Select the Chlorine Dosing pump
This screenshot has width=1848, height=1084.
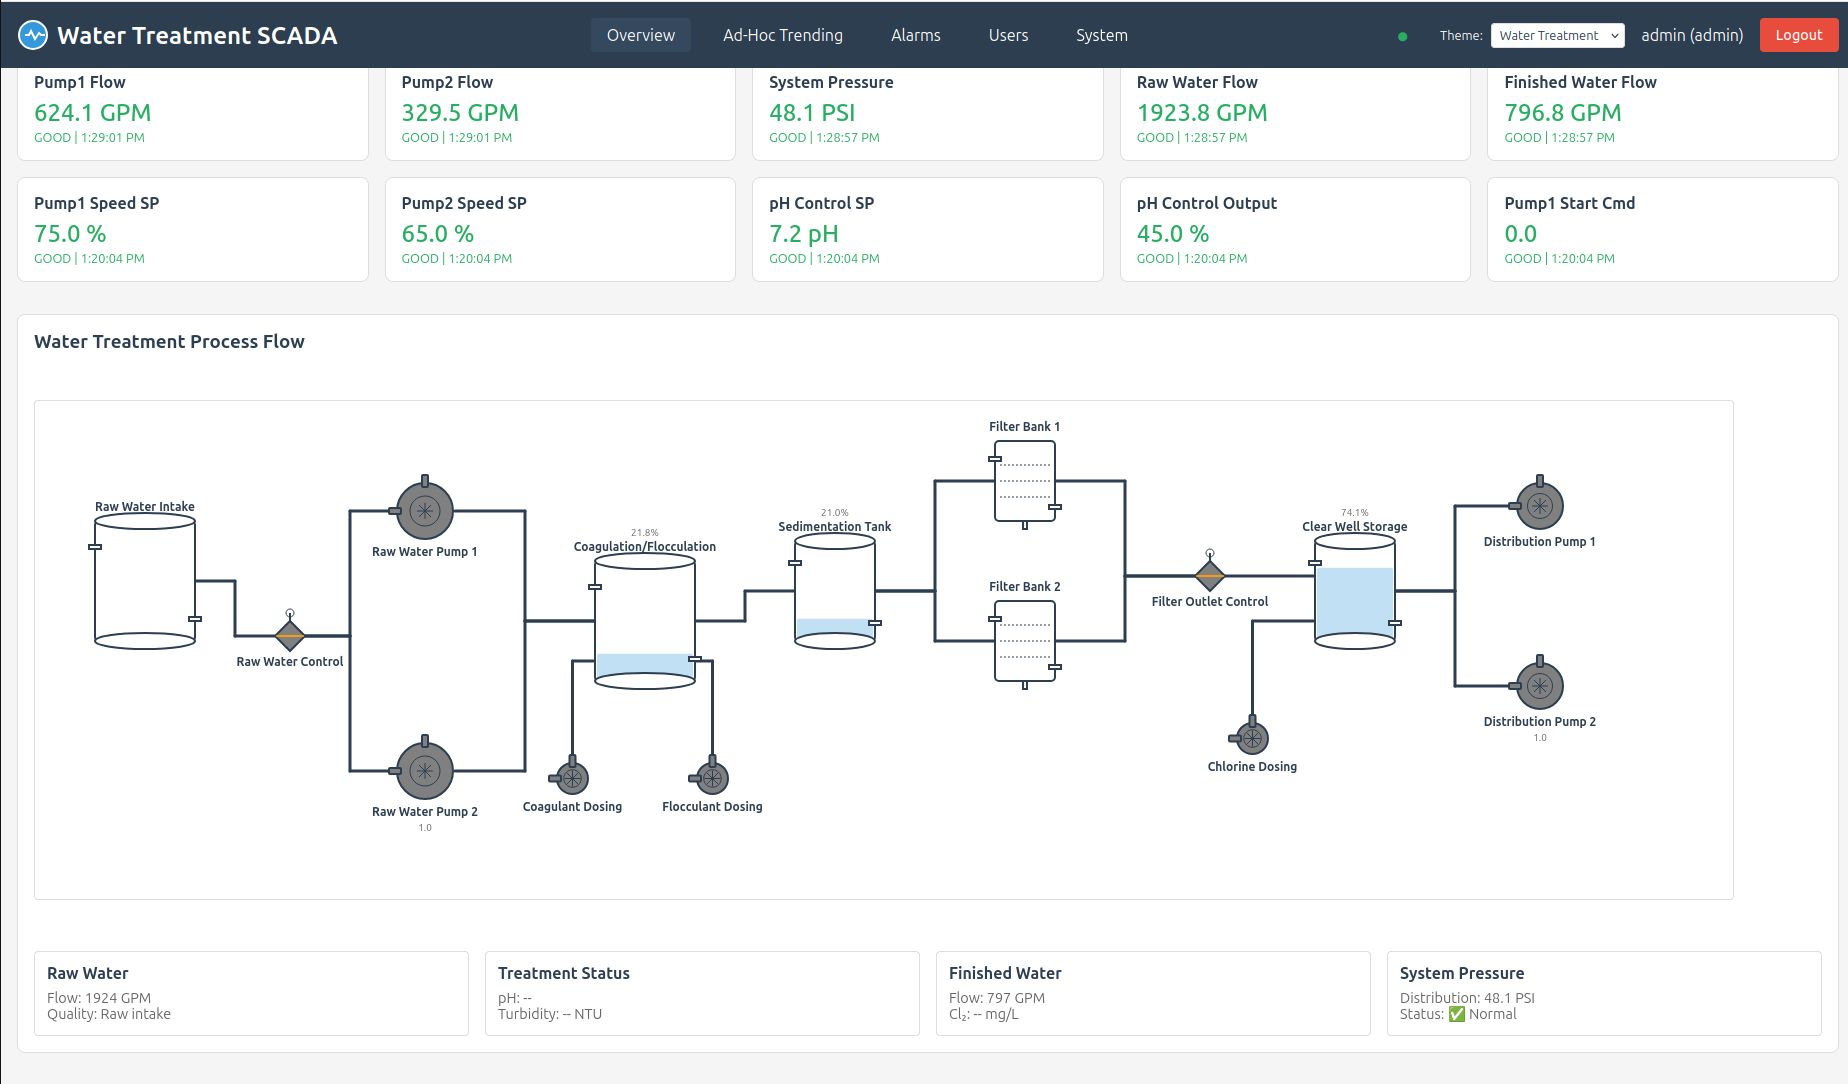click(x=1251, y=737)
